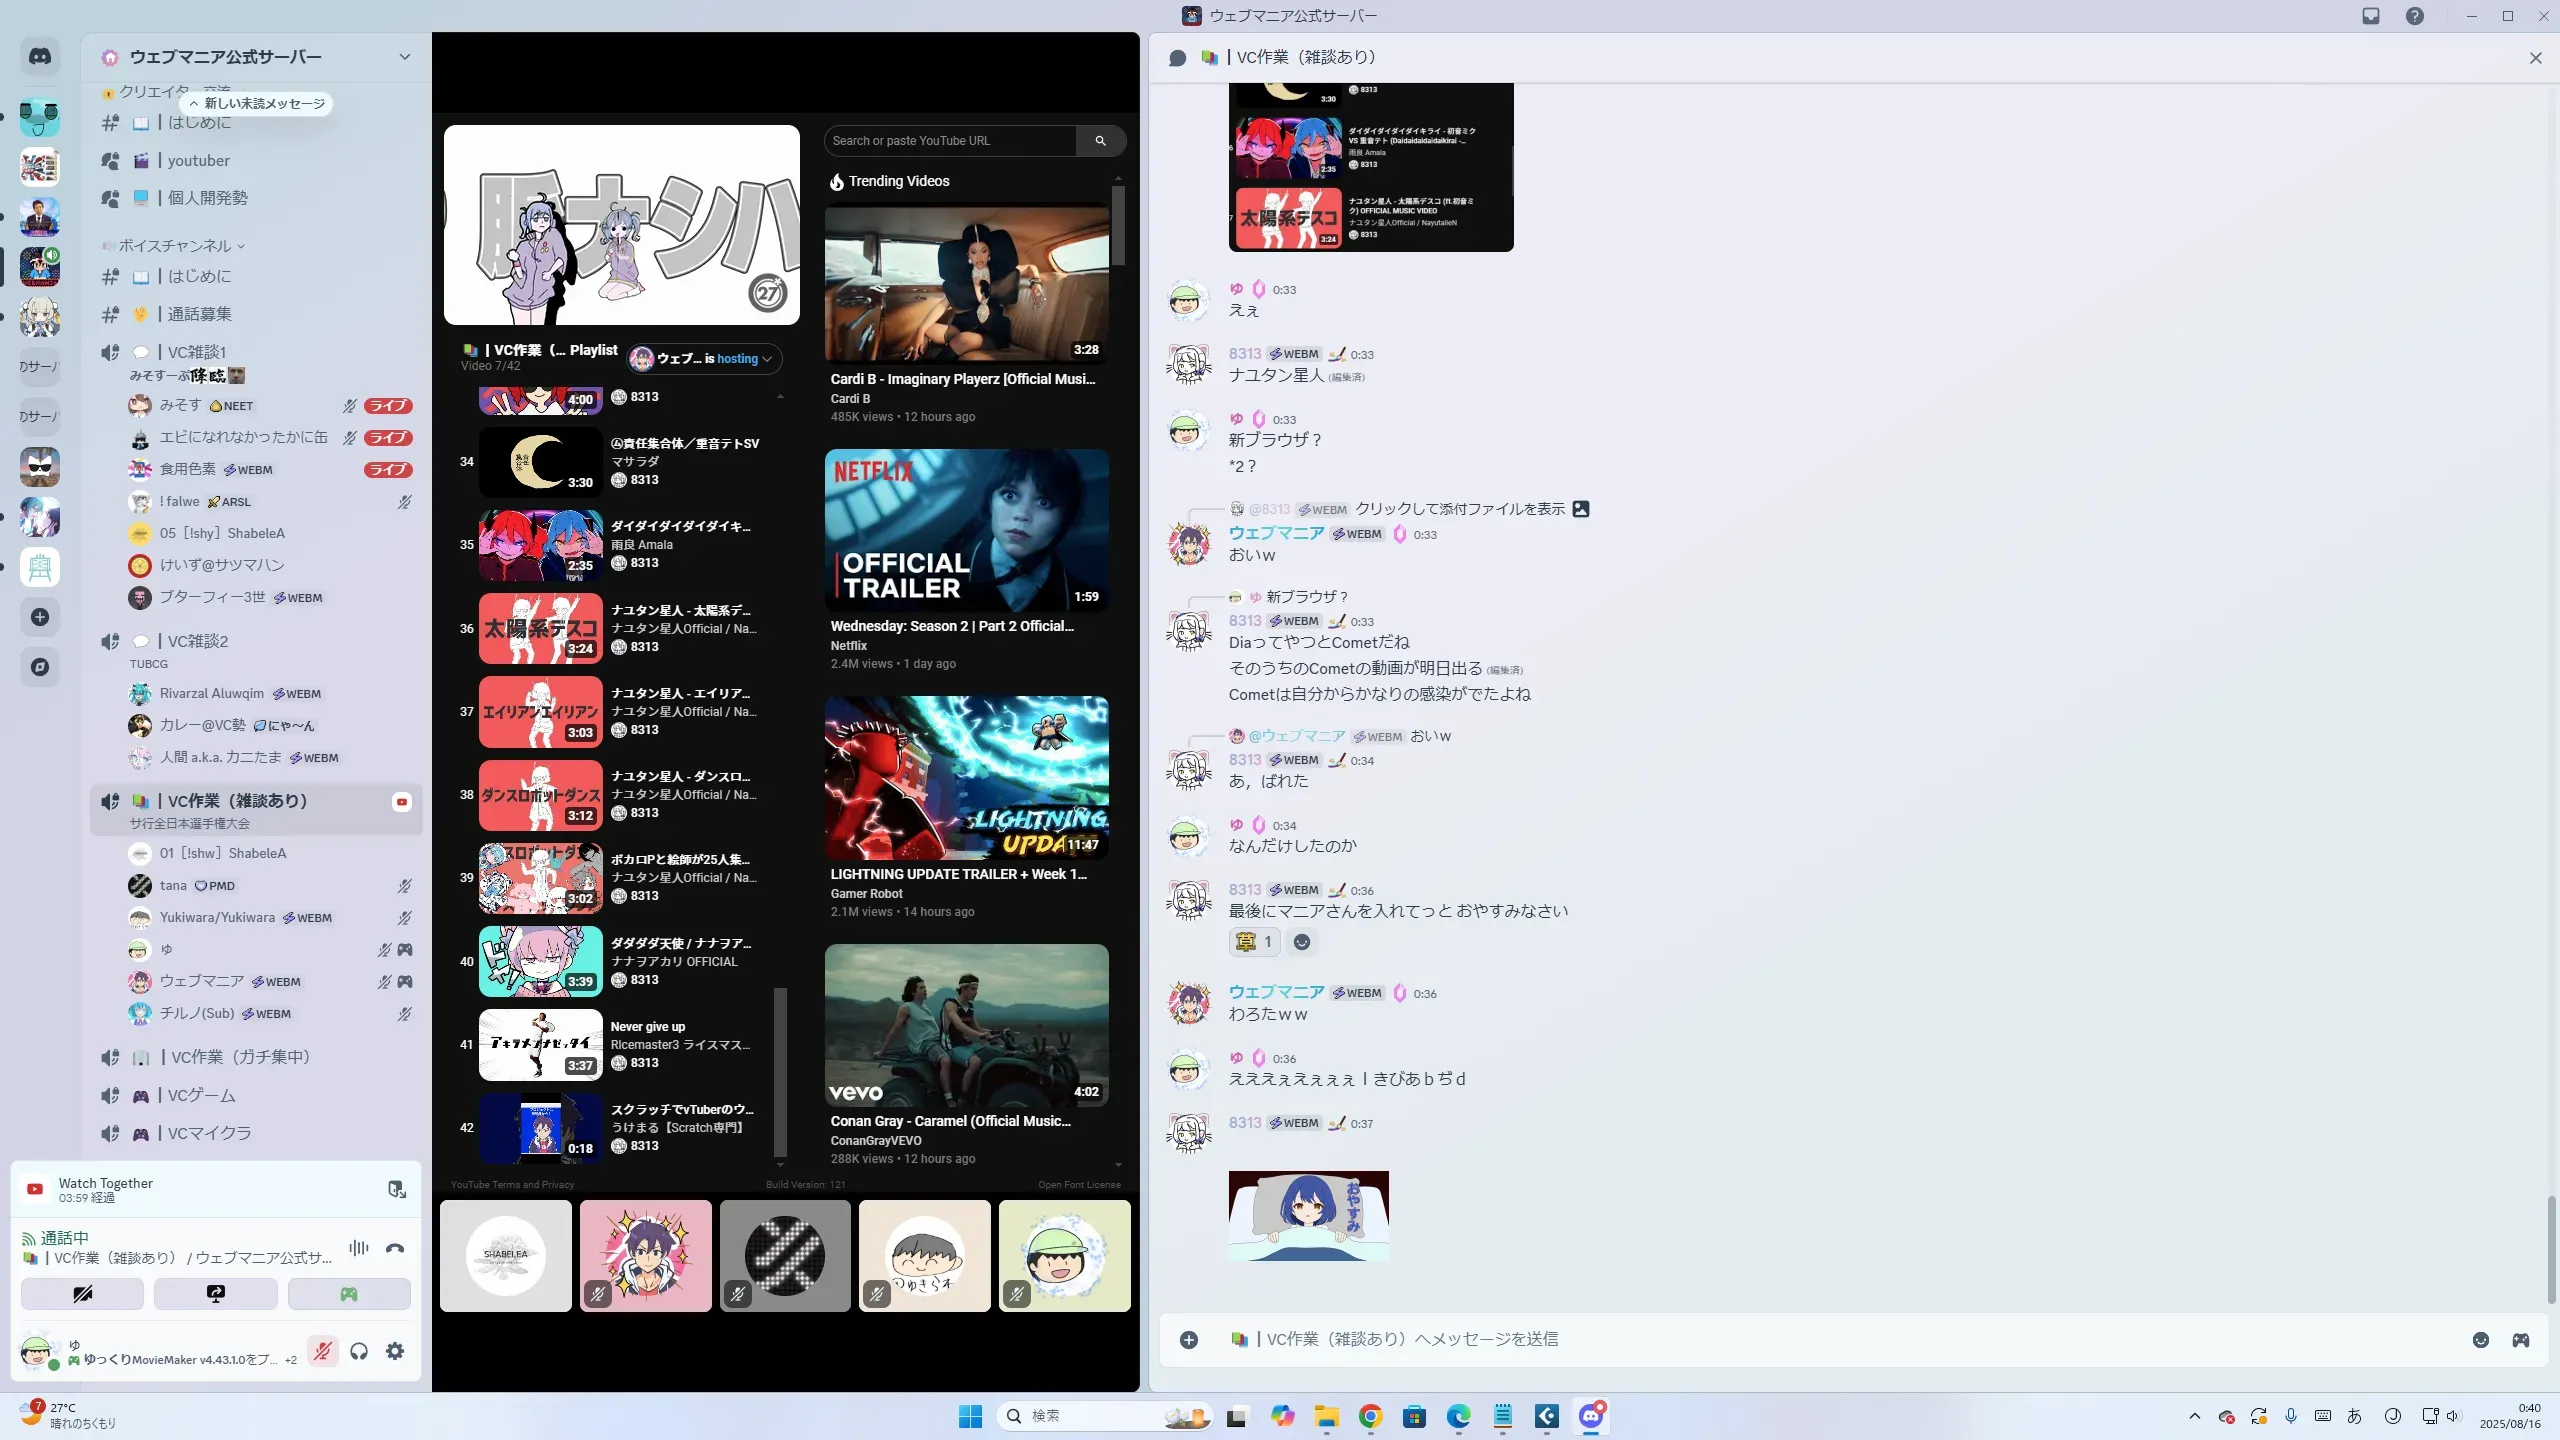Open the emoji picker in message box
2560x1440 pixels.
2480,1340
